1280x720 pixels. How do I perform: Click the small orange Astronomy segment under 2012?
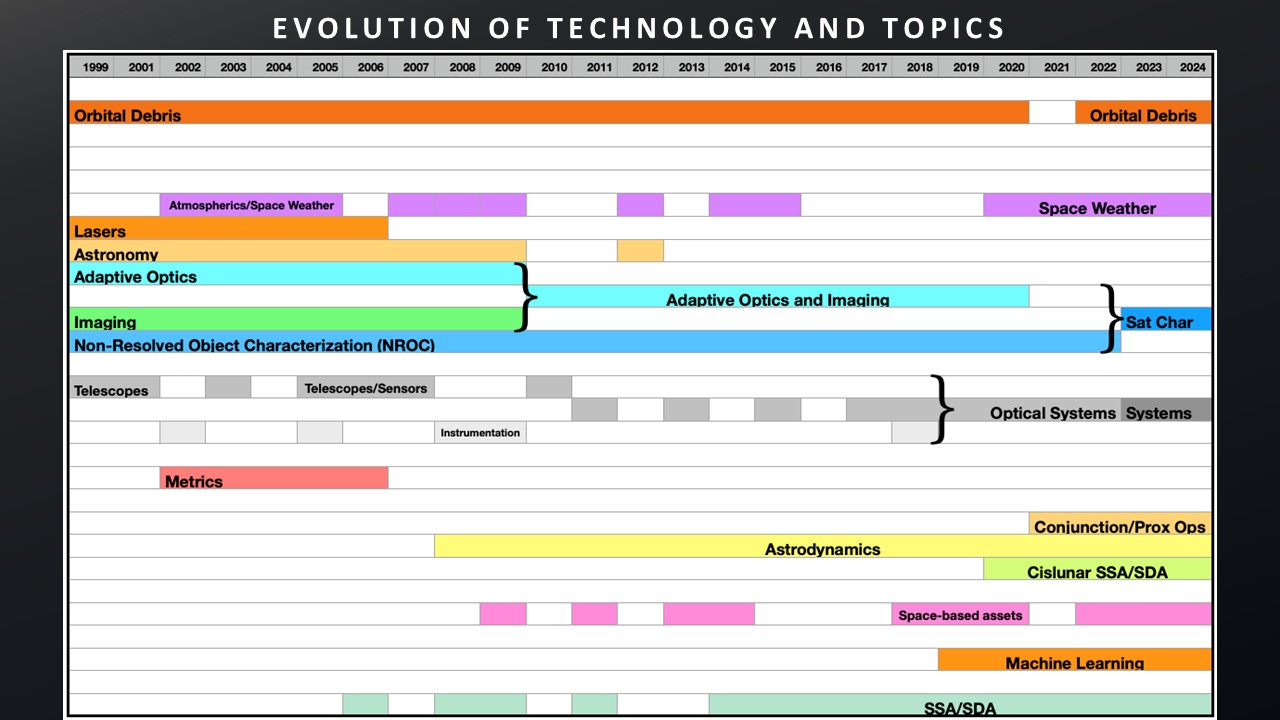[x=640, y=250]
